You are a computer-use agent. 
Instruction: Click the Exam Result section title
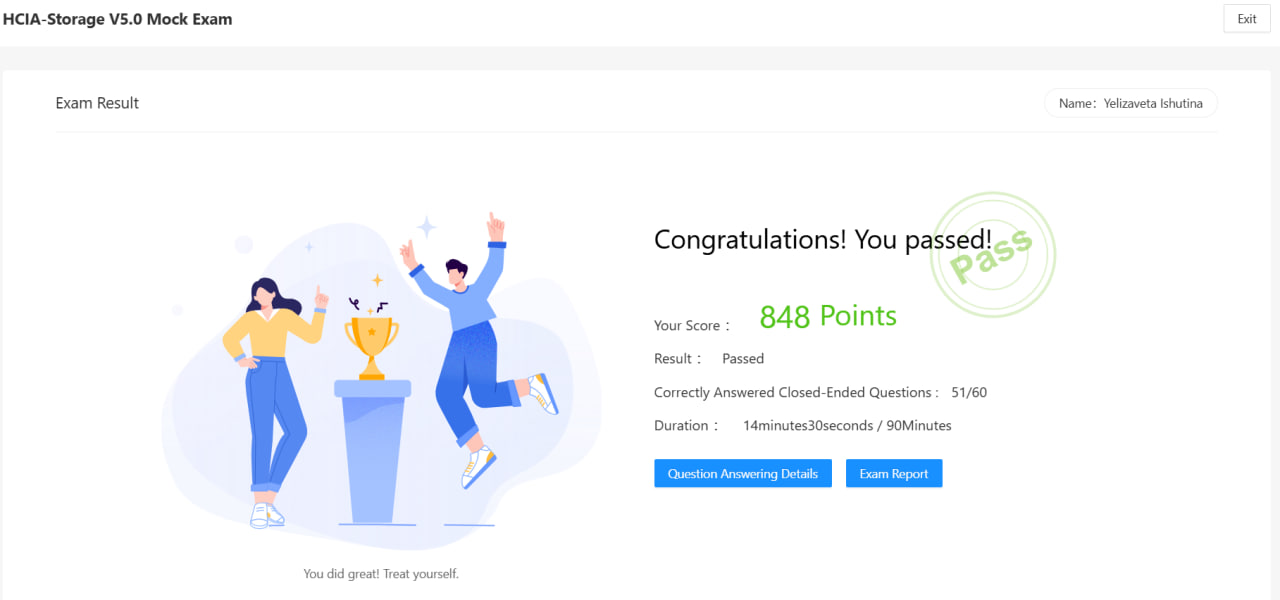(x=97, y=103)
